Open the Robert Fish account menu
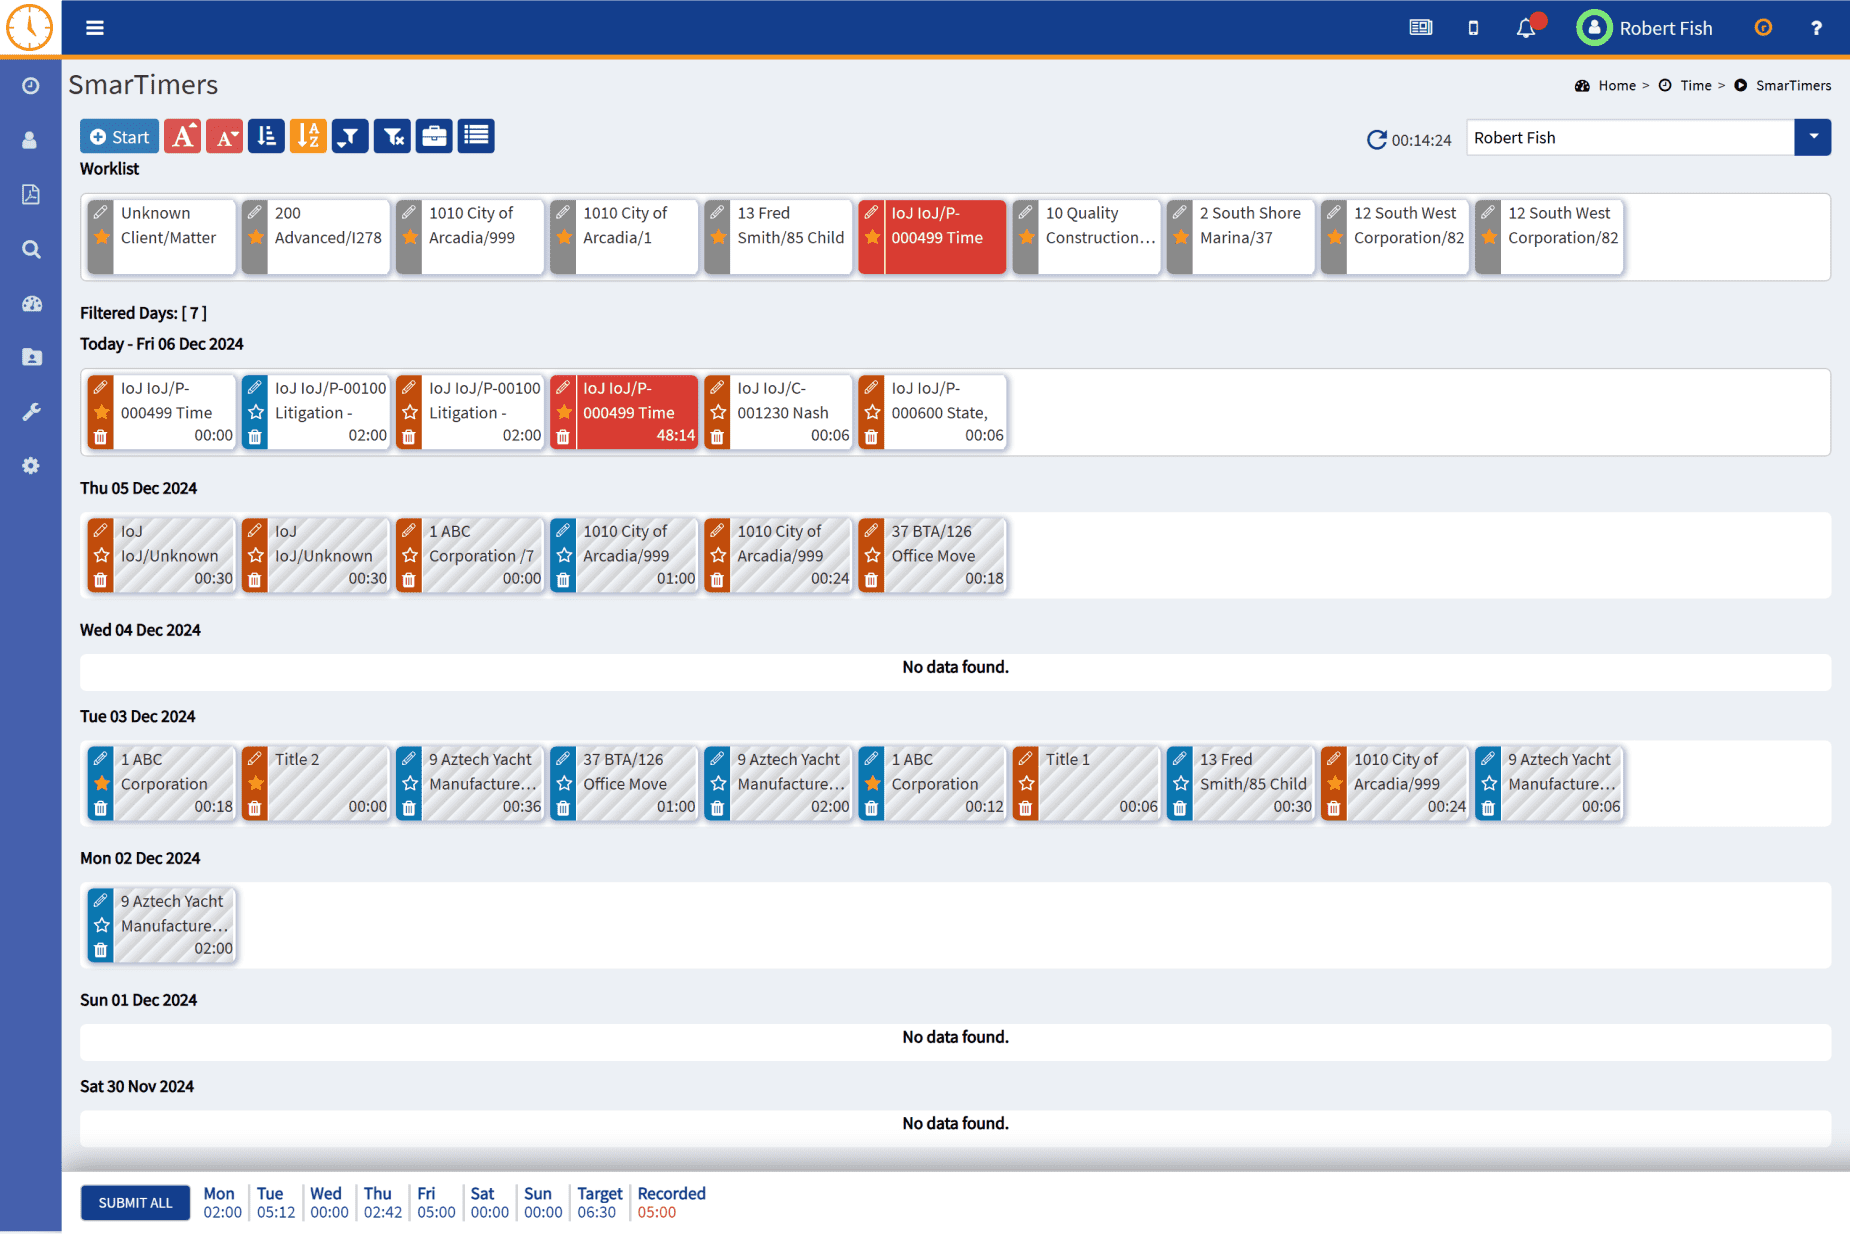The height and width of the screenshot is (1234, 1850). (1645, 28)
